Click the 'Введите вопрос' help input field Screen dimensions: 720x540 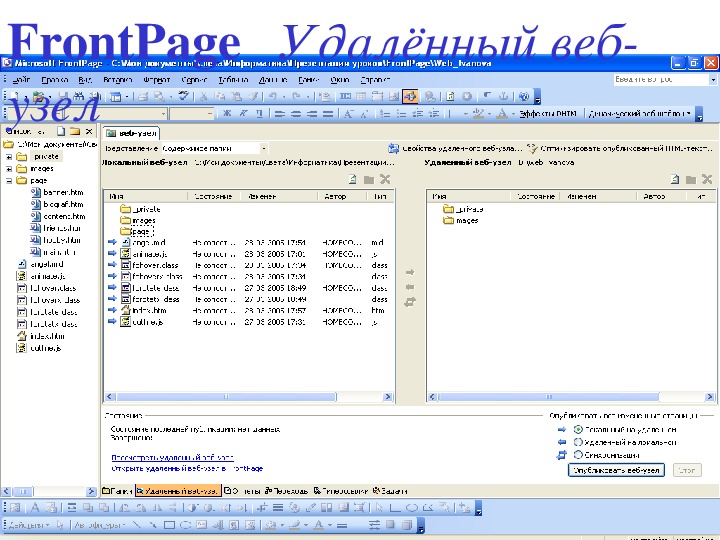[661, 79]
